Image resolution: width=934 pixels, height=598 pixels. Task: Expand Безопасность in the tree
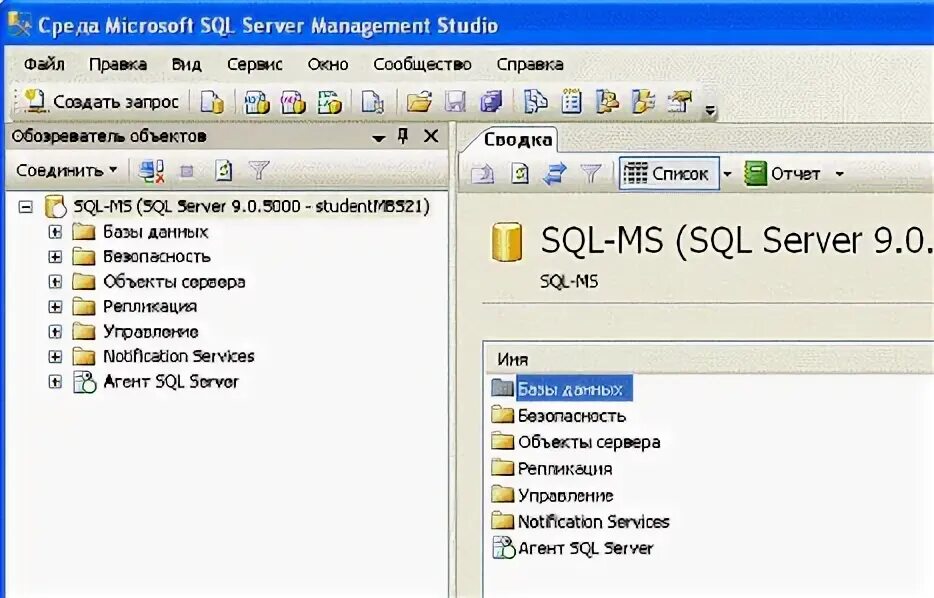[x=55, y=257]
